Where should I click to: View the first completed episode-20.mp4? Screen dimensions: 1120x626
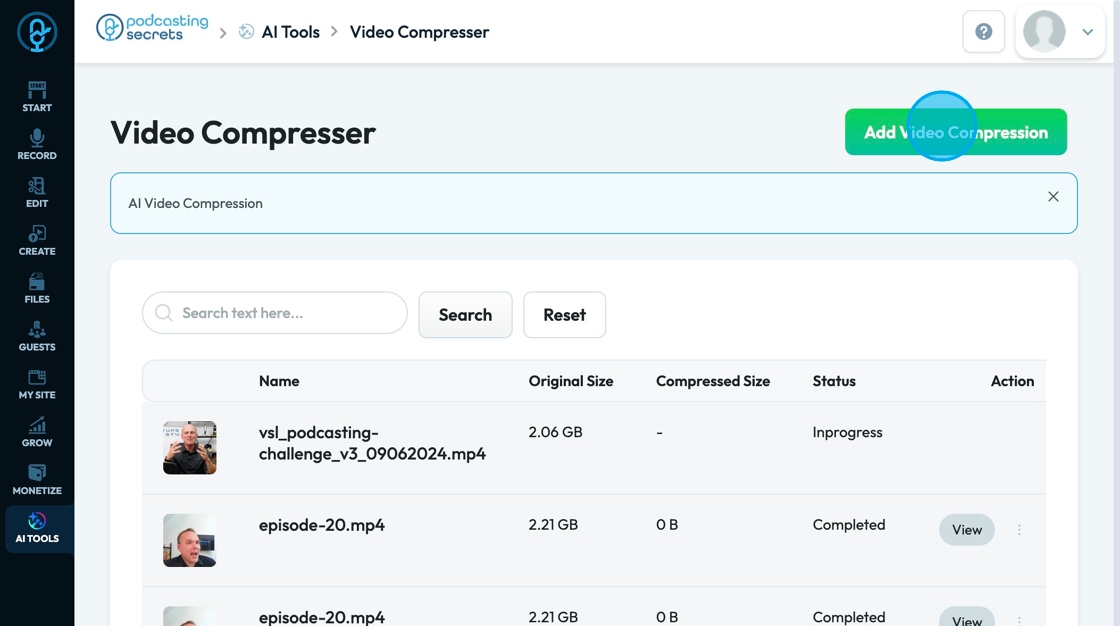click(966, 530)
